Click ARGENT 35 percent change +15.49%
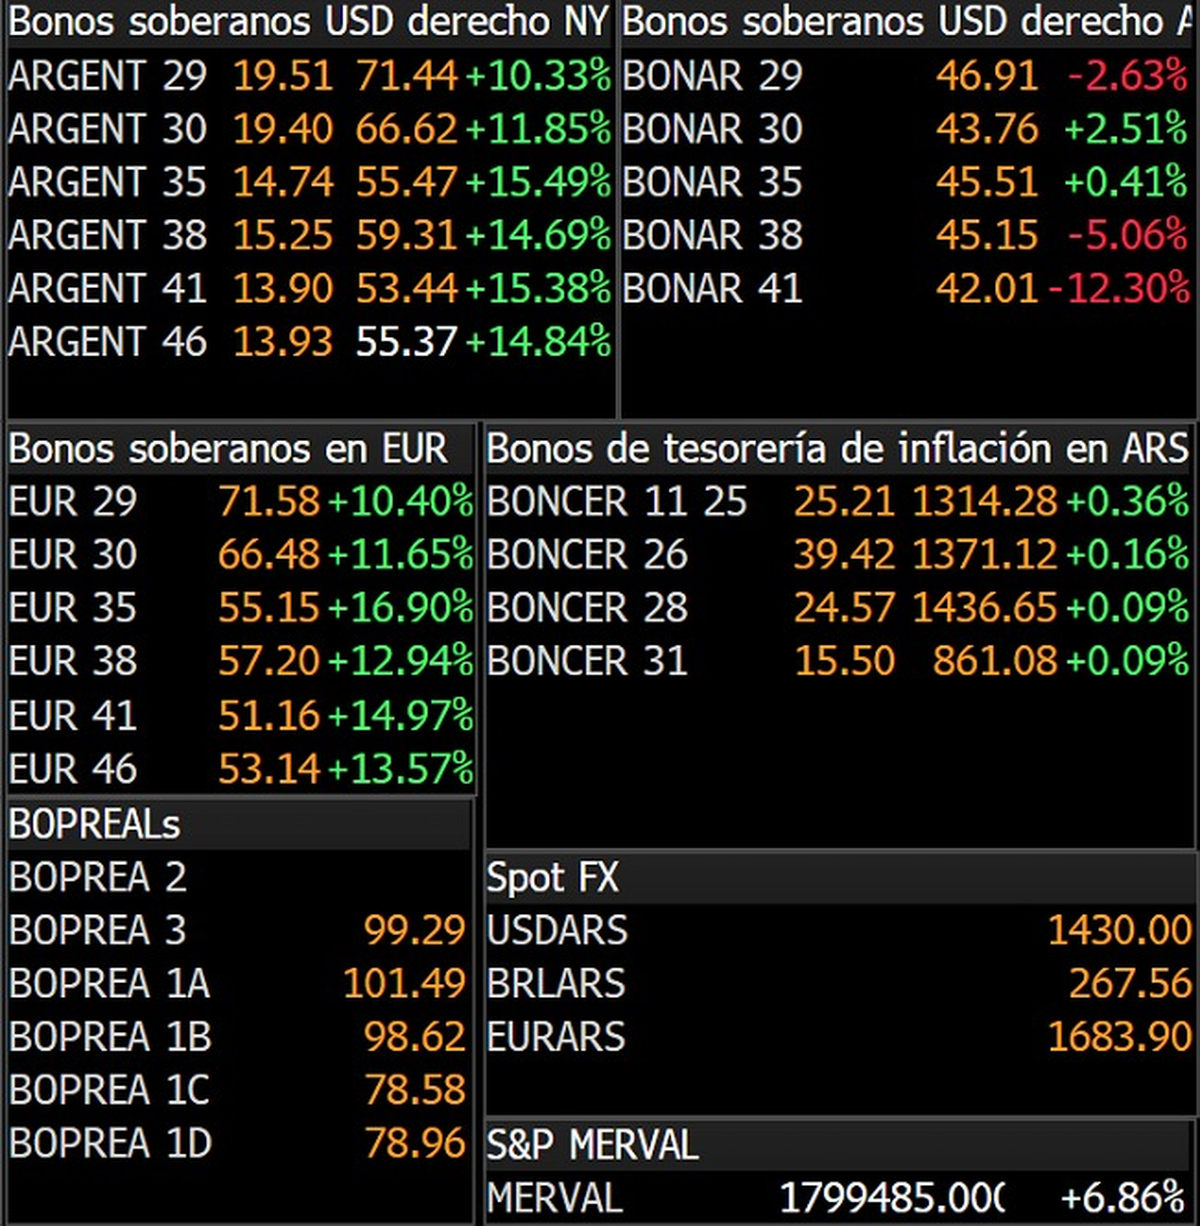 (x=537, y=182)
